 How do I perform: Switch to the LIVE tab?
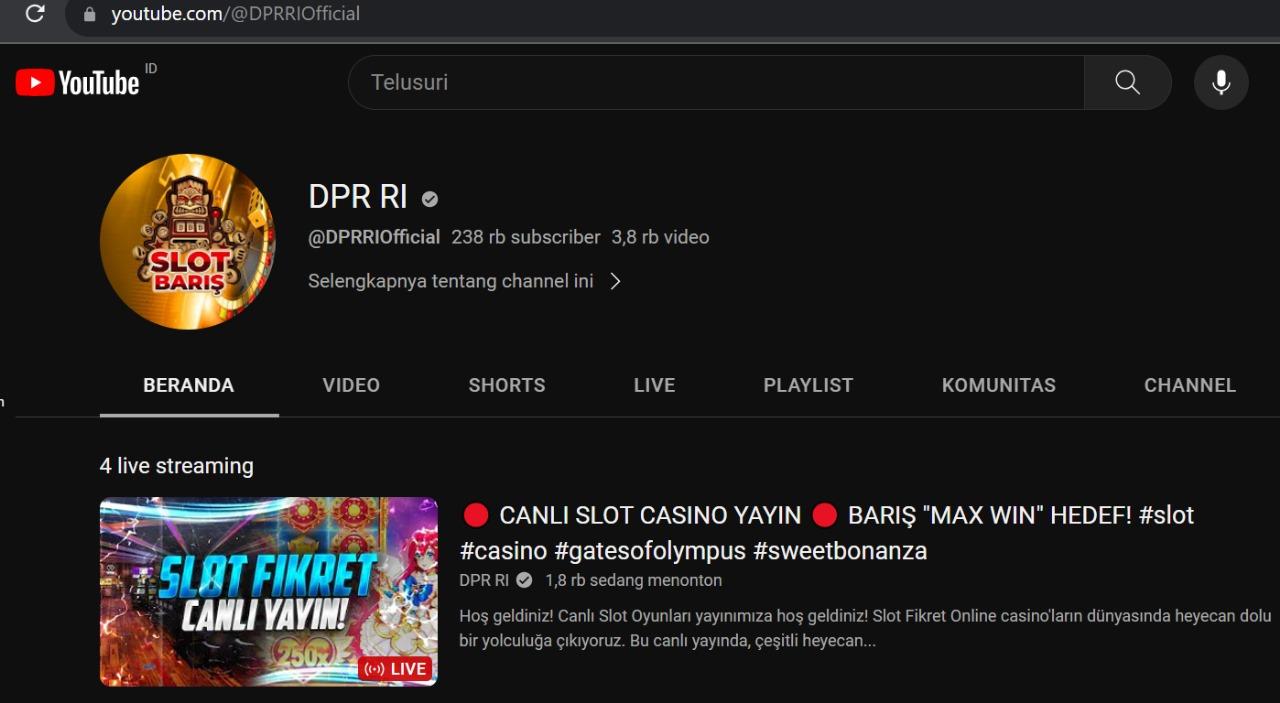654,385
